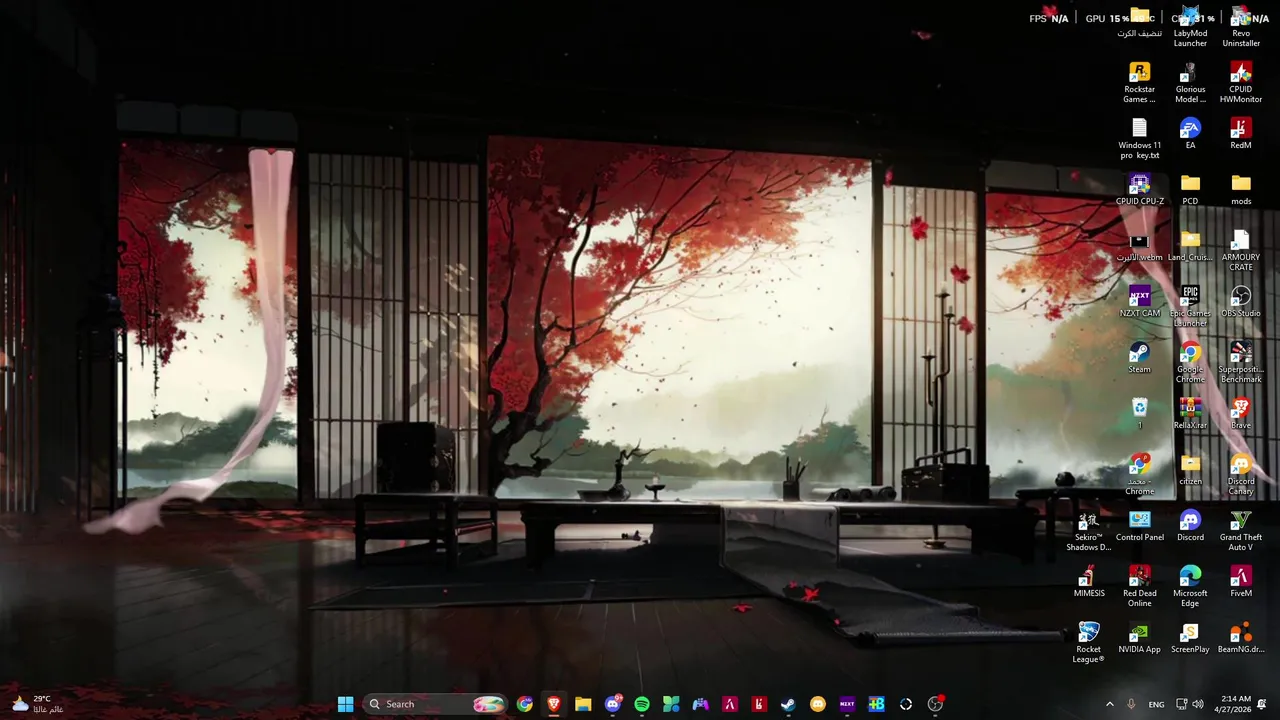Open the CPUID CPU-Z desktop icon
The width and height of the screenshot is (1280, 720).
click(x=1139, y=189)
